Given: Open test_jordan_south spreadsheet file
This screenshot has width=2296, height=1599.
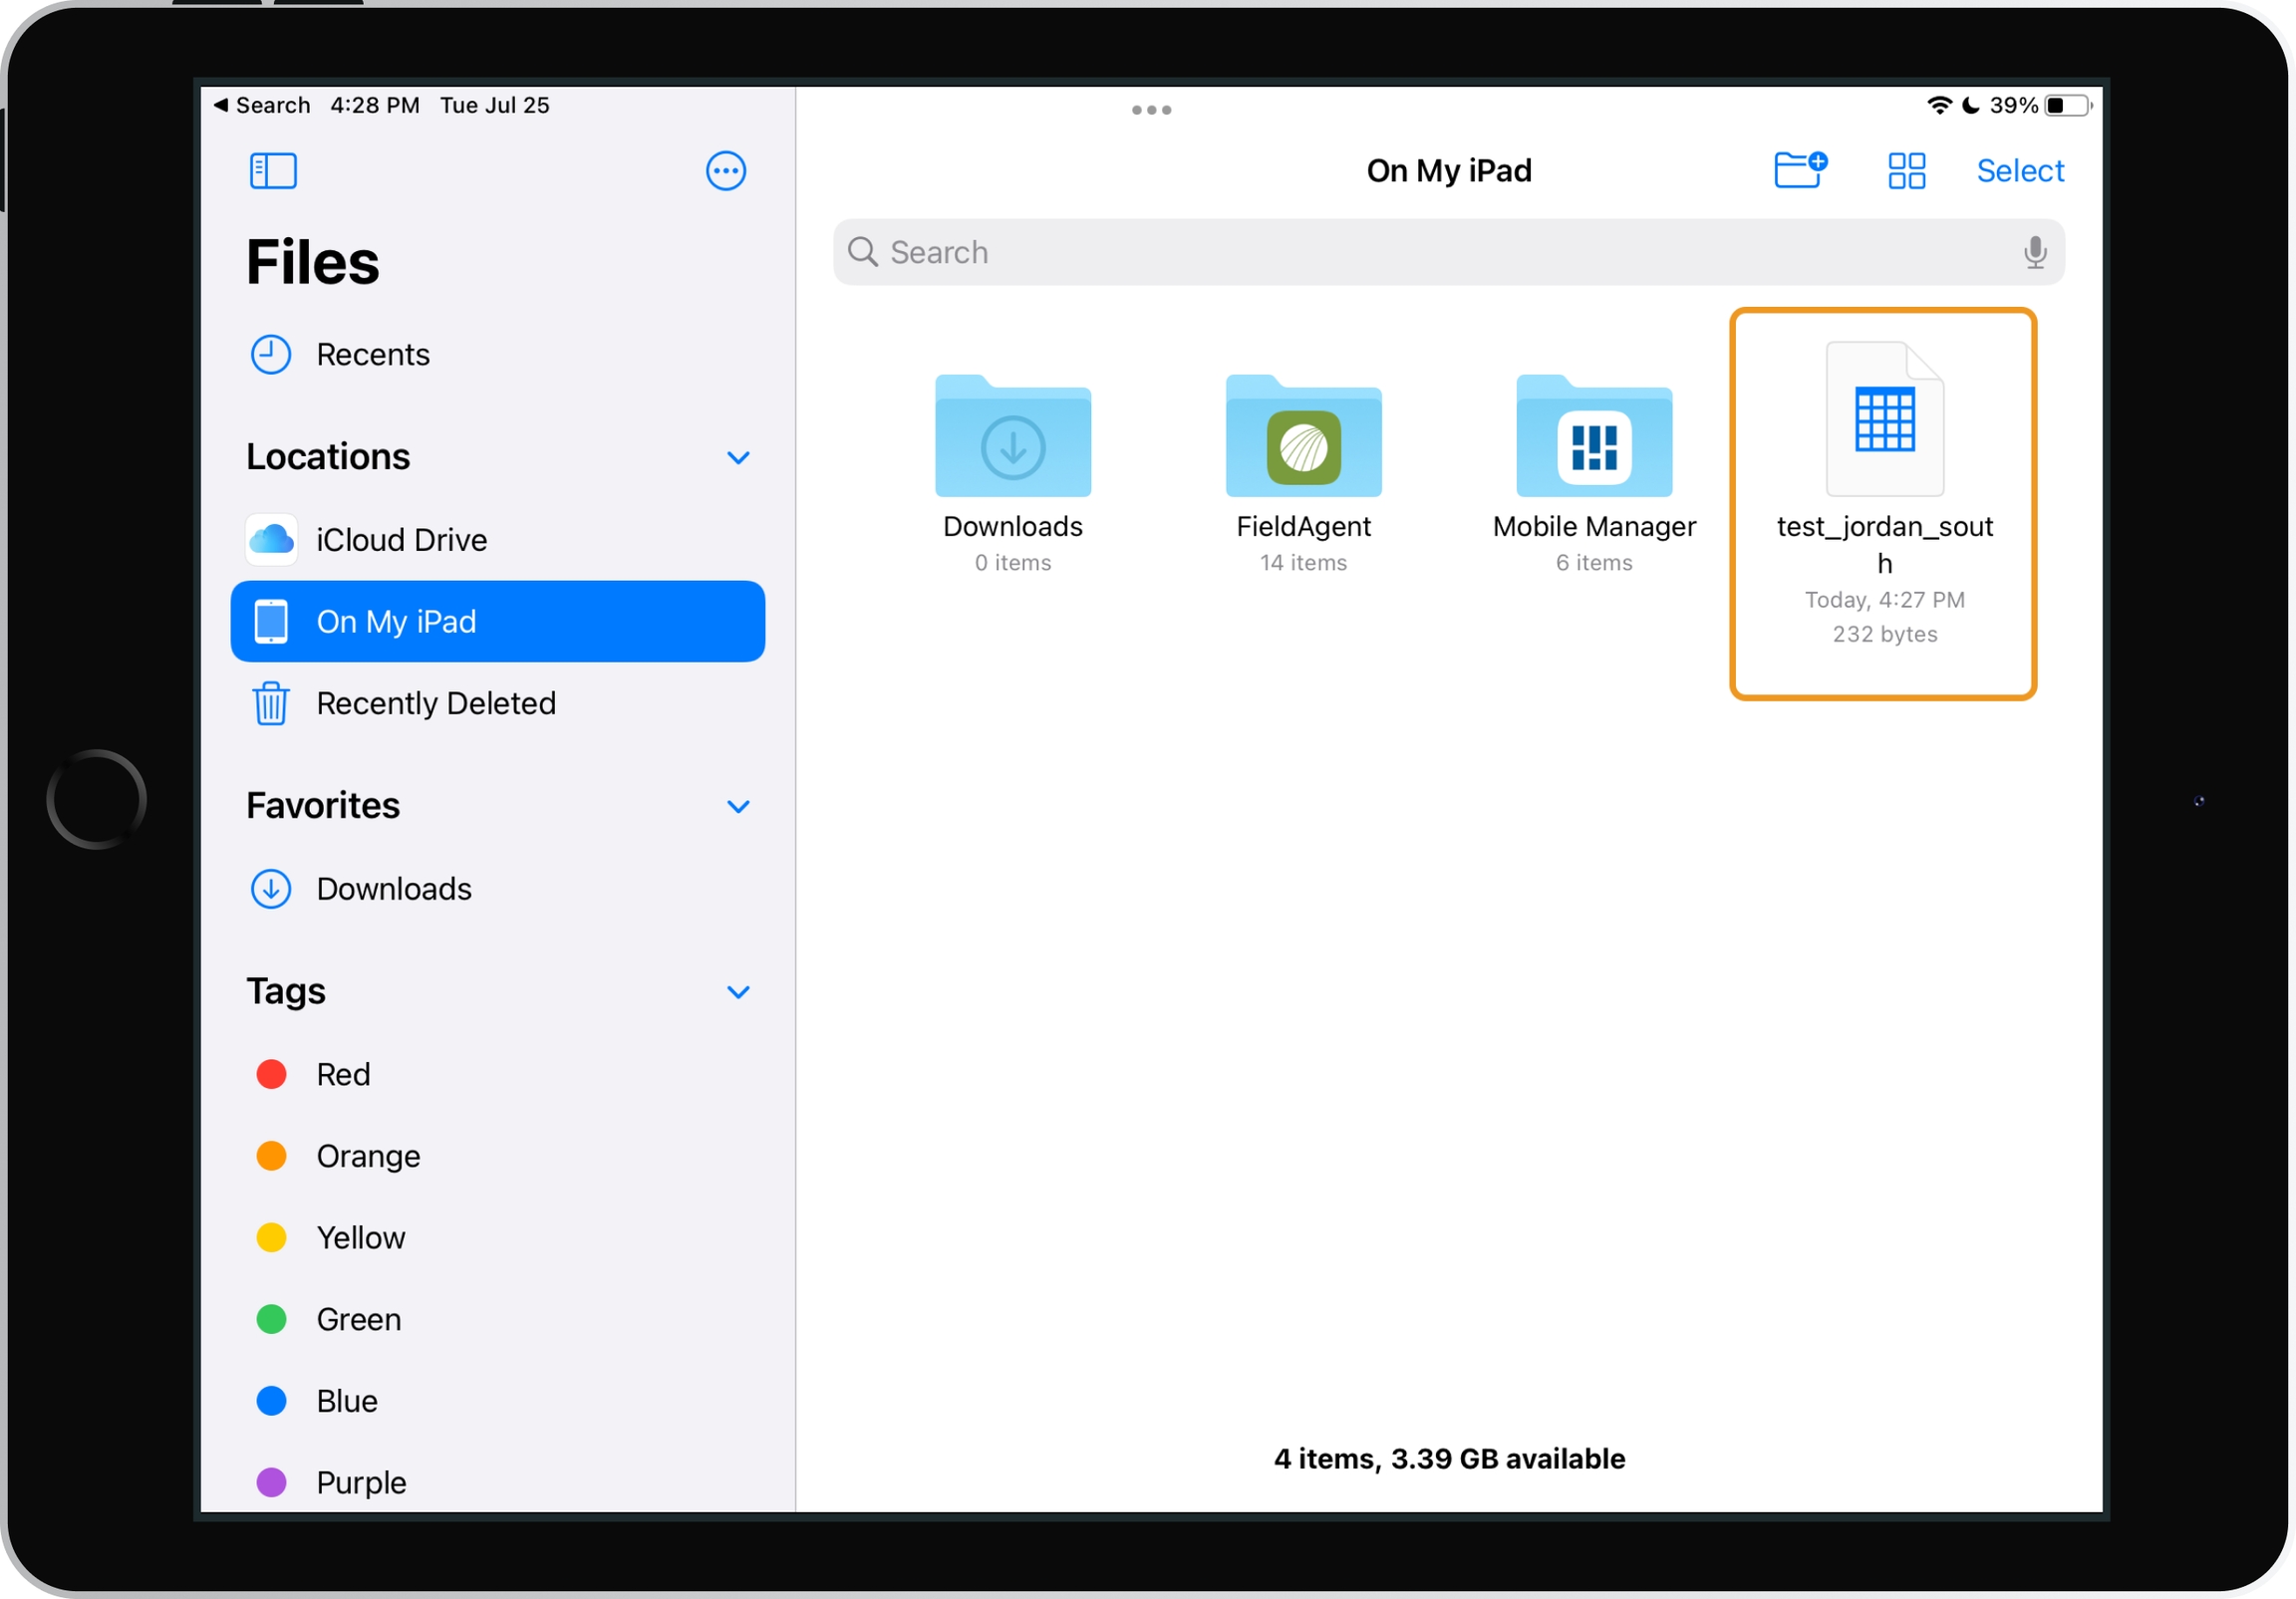Looking at the screenshot, I should coord(1884,422).
